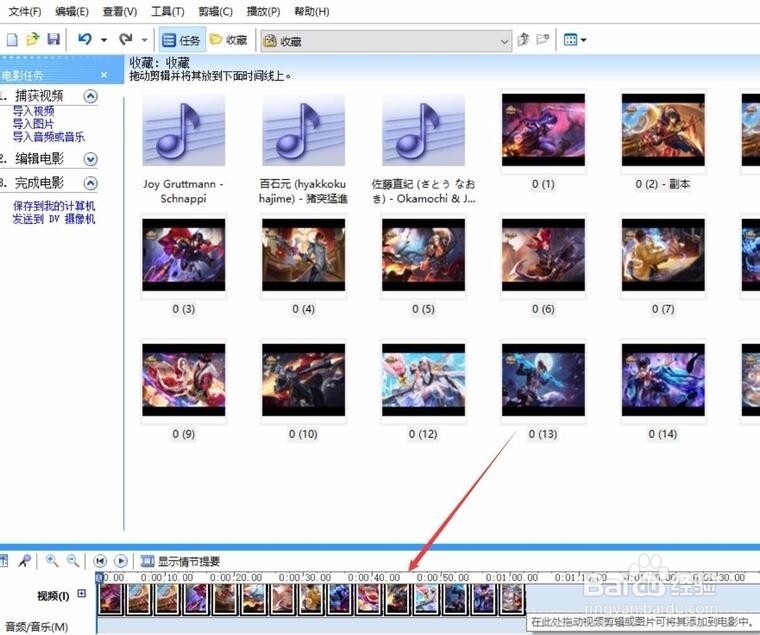Select the image clip 0 (5)
This screenshot has height=635, width=760.
(x=424, y=255)
